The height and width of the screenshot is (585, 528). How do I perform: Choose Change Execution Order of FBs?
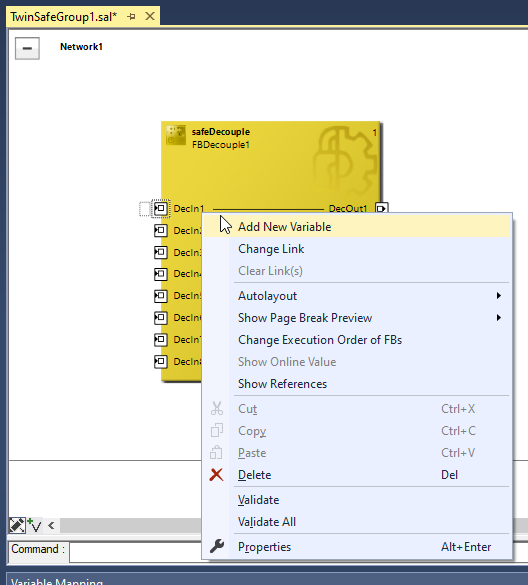point(357,340)
